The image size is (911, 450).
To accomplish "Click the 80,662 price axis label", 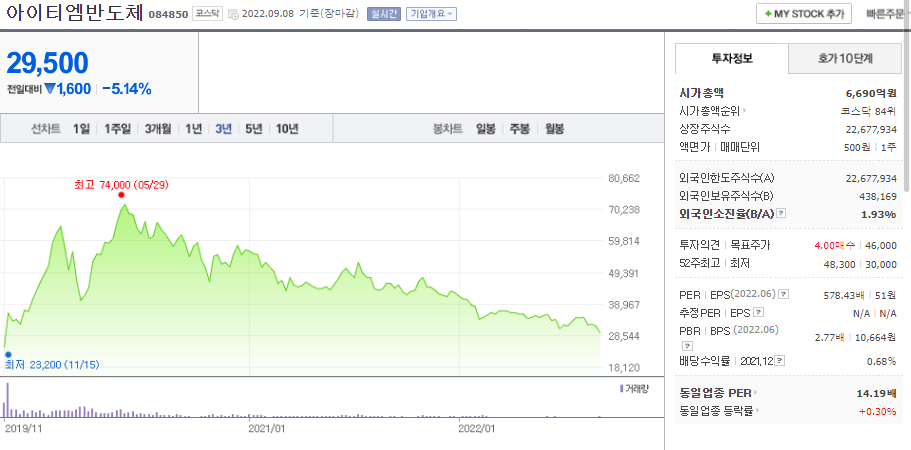I will point(624,178).
